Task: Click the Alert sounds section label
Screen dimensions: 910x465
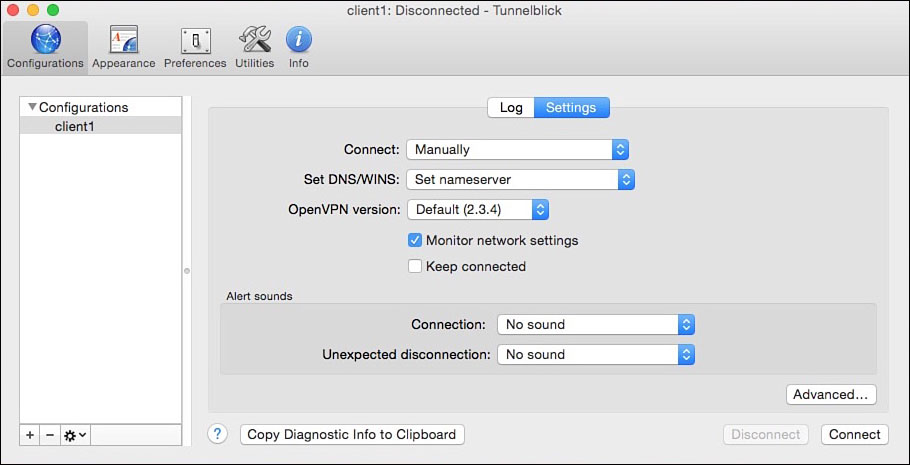Action: (259, 296)
